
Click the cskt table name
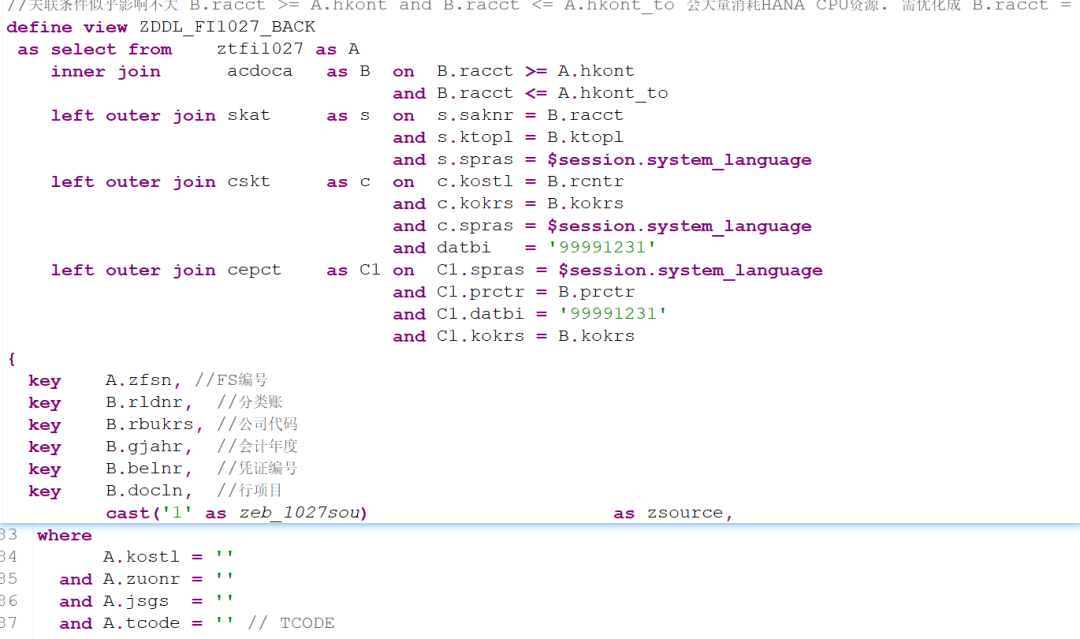249,181
